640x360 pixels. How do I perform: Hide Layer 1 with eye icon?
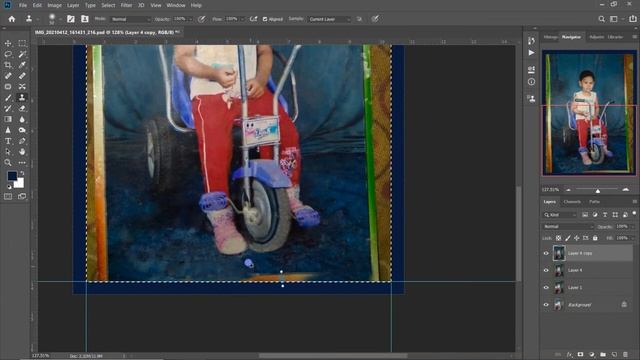click(546, 287)
